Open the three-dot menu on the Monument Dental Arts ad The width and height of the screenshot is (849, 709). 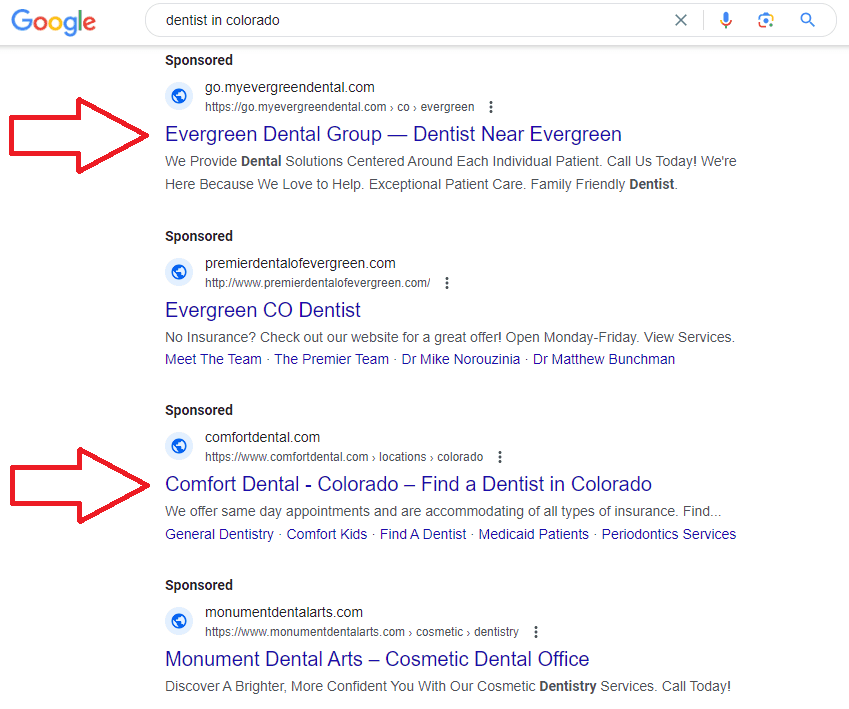[x=536, y=631]
